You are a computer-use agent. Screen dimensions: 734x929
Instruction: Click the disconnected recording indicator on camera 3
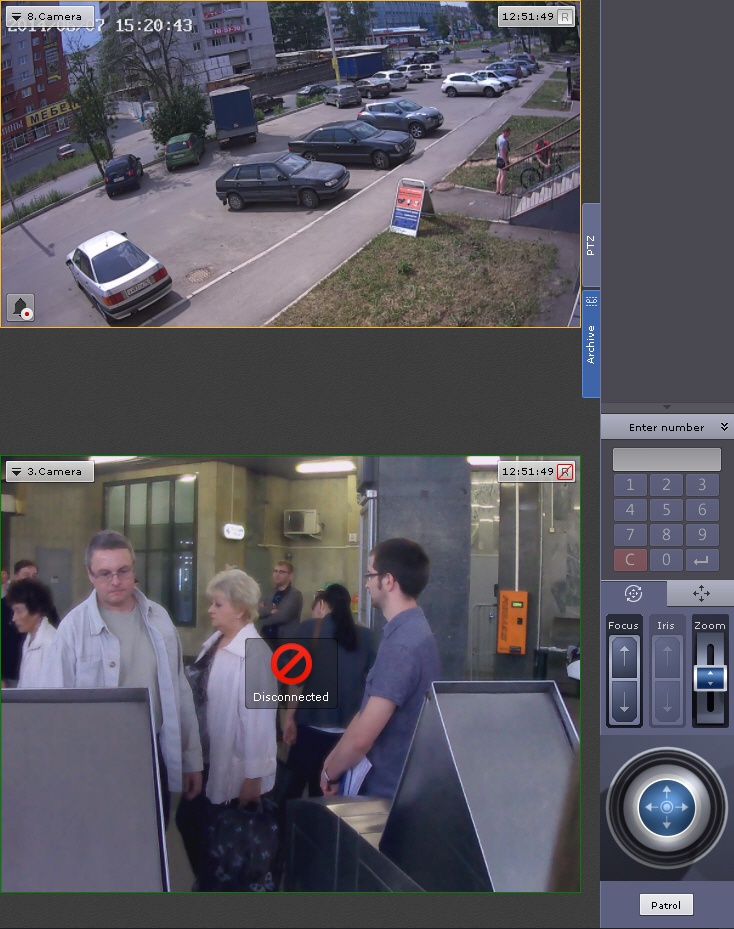coord(565,471)
